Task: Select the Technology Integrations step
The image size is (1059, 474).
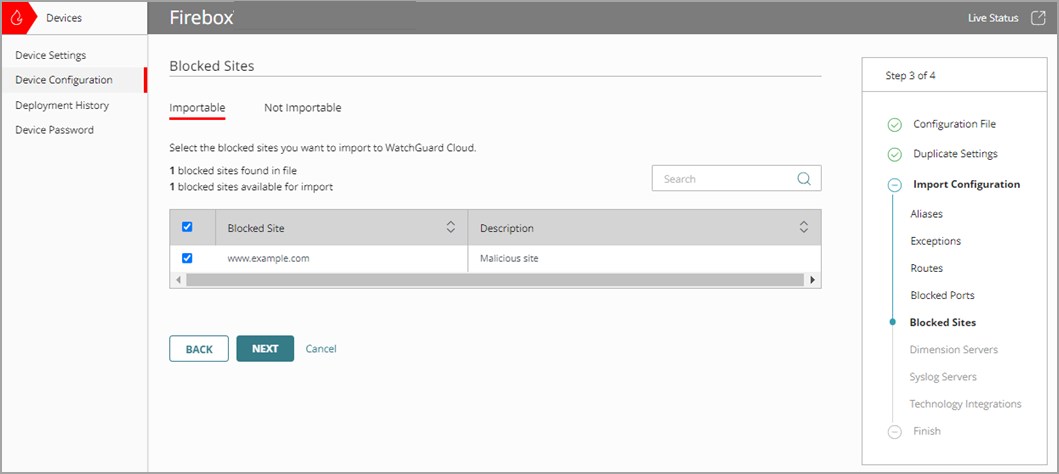Action: pos(965,404)
